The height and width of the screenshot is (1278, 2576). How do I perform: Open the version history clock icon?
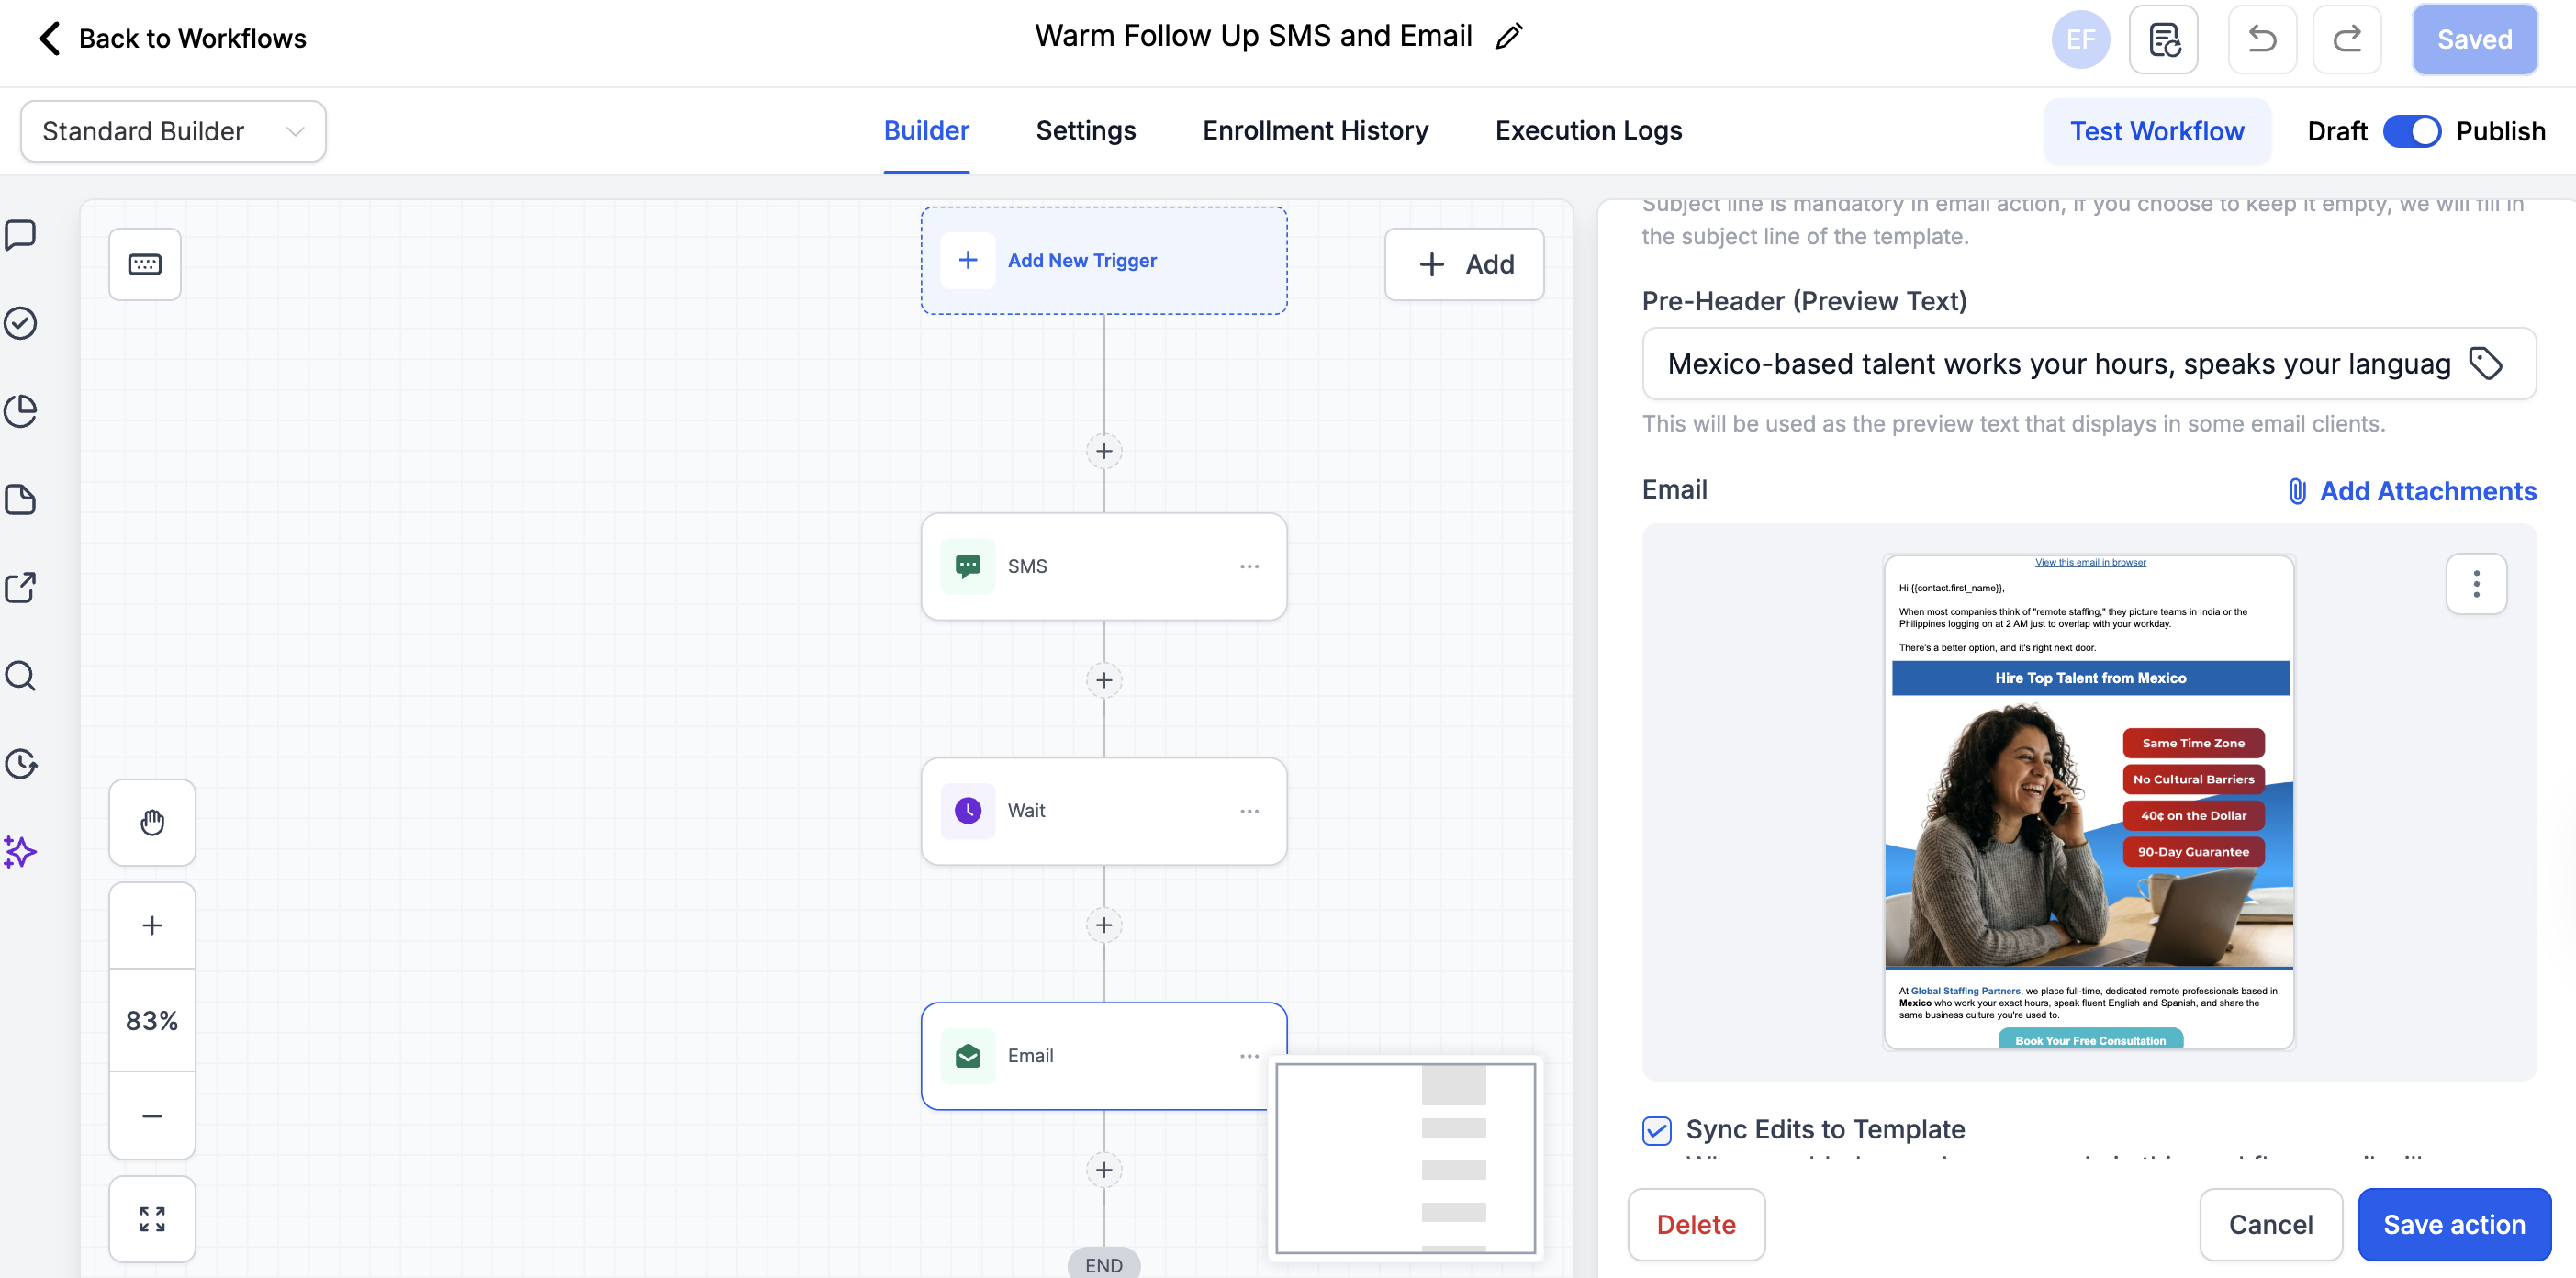(x=20, y=764)
